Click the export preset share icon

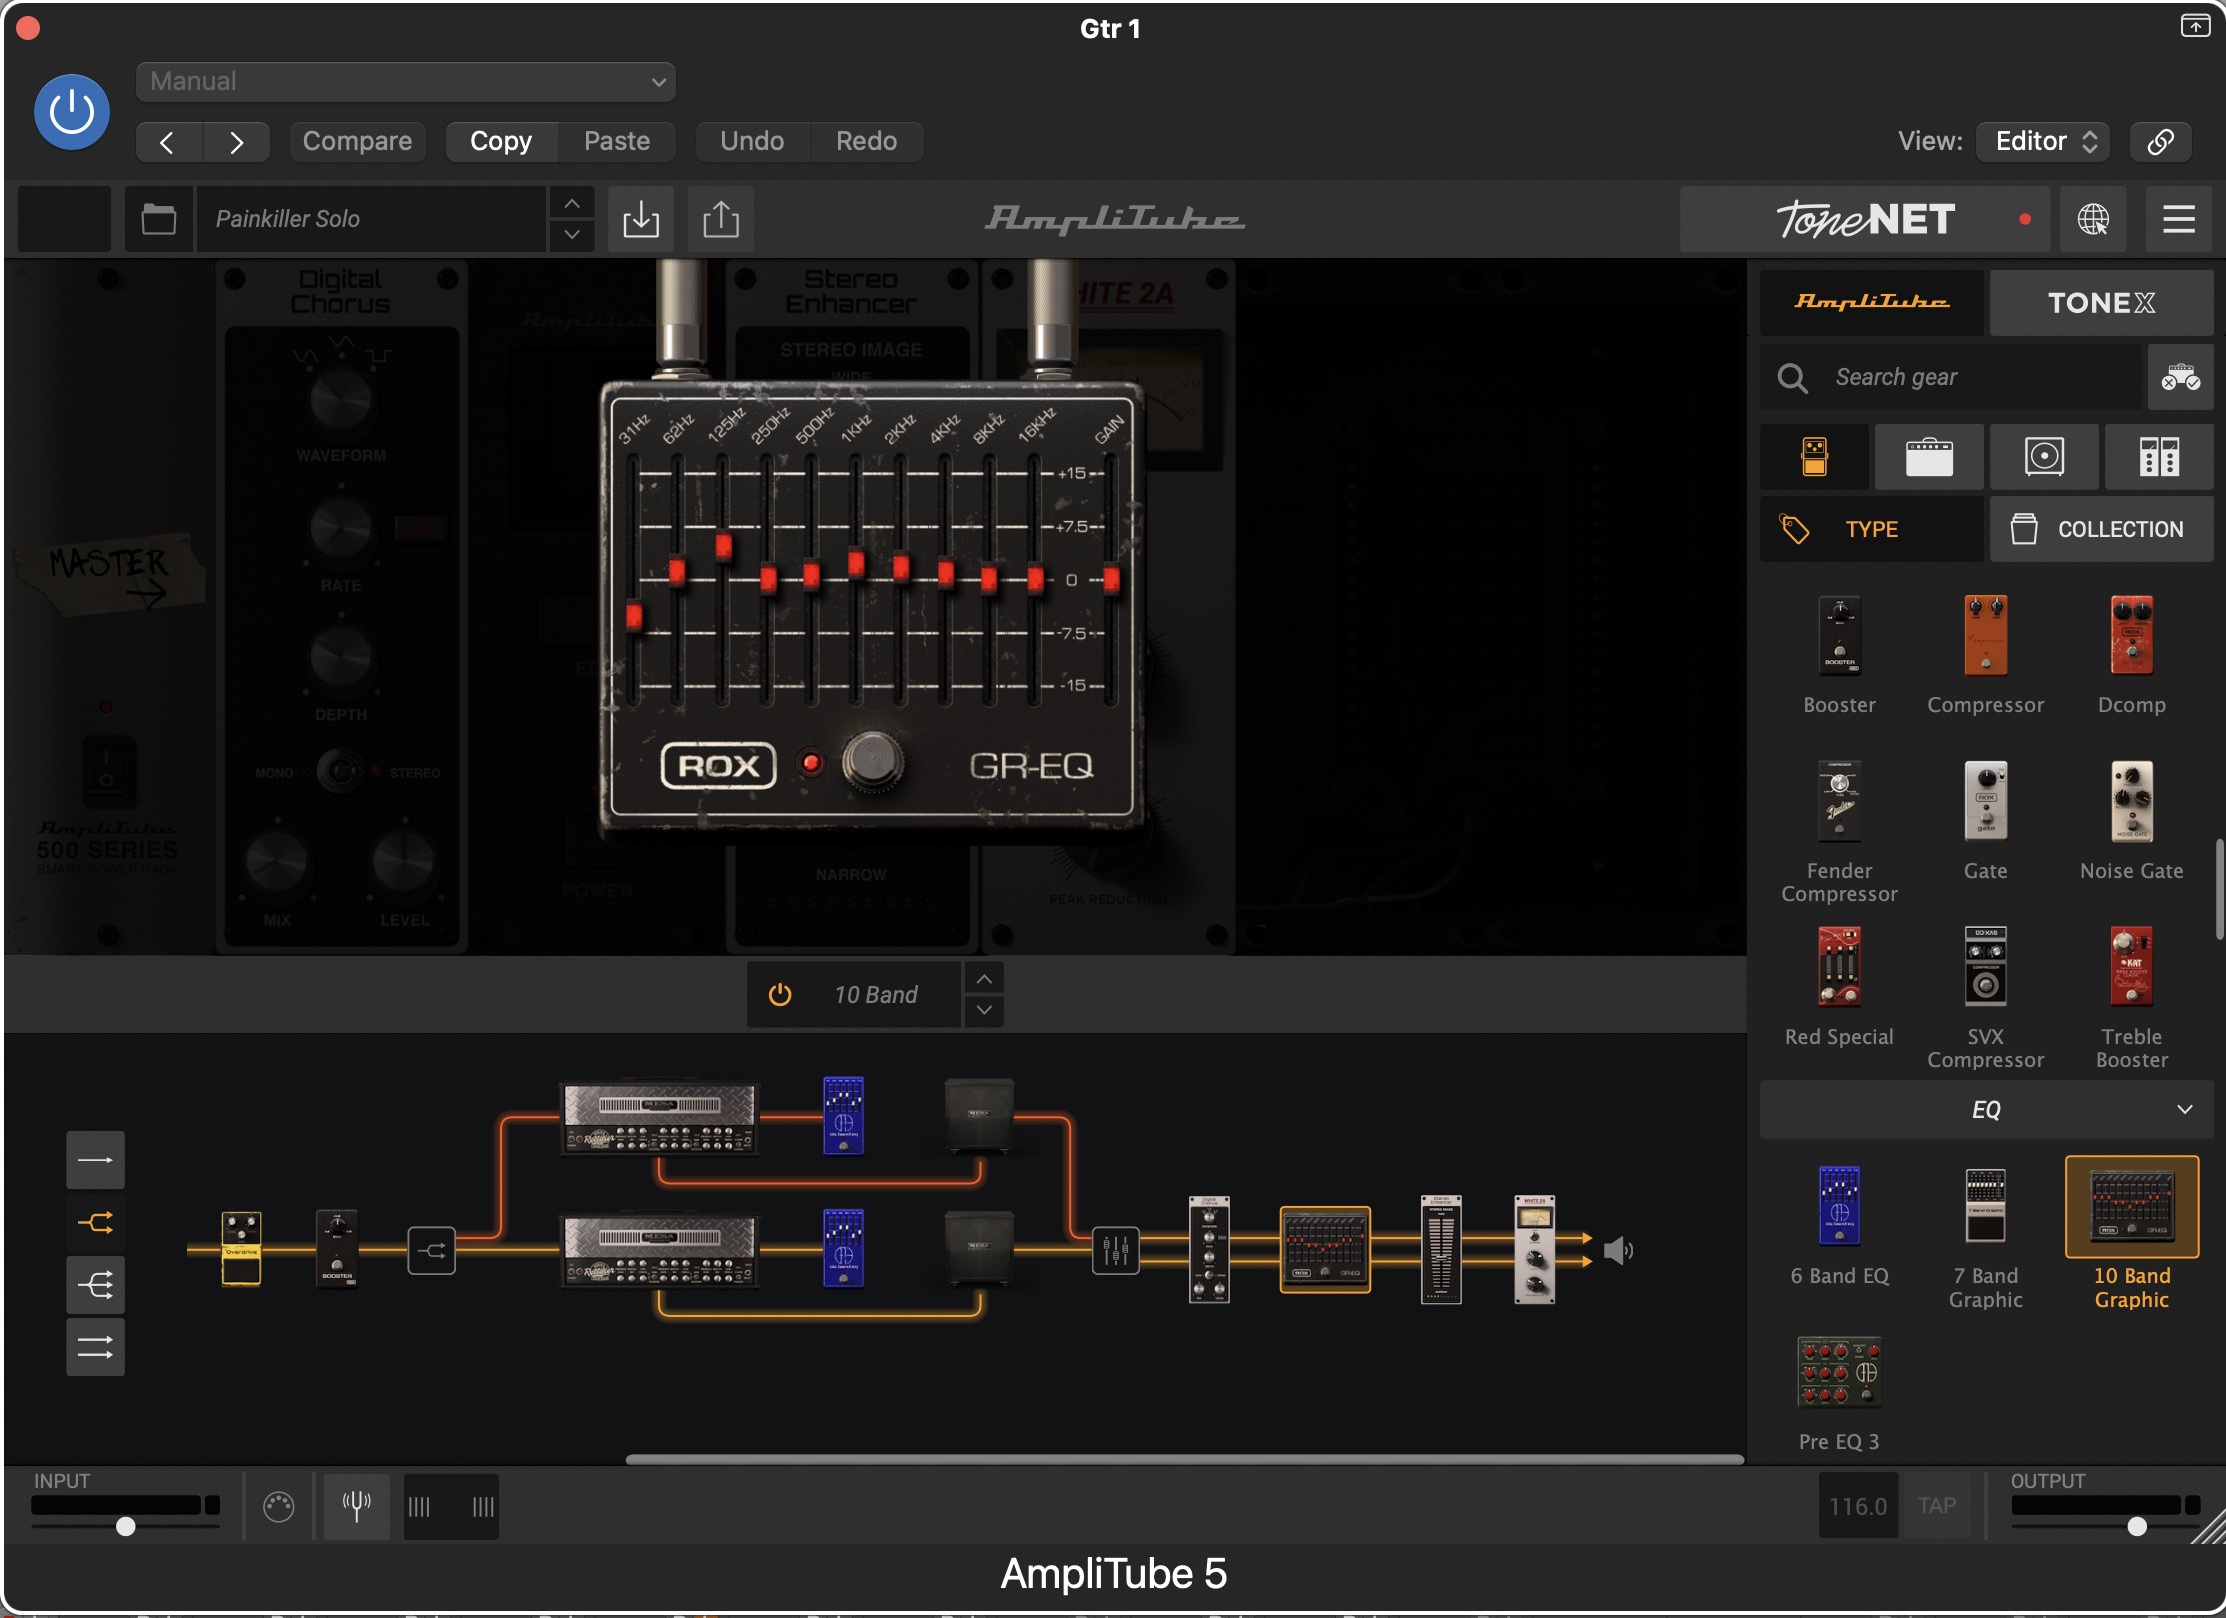coord(721,219)
